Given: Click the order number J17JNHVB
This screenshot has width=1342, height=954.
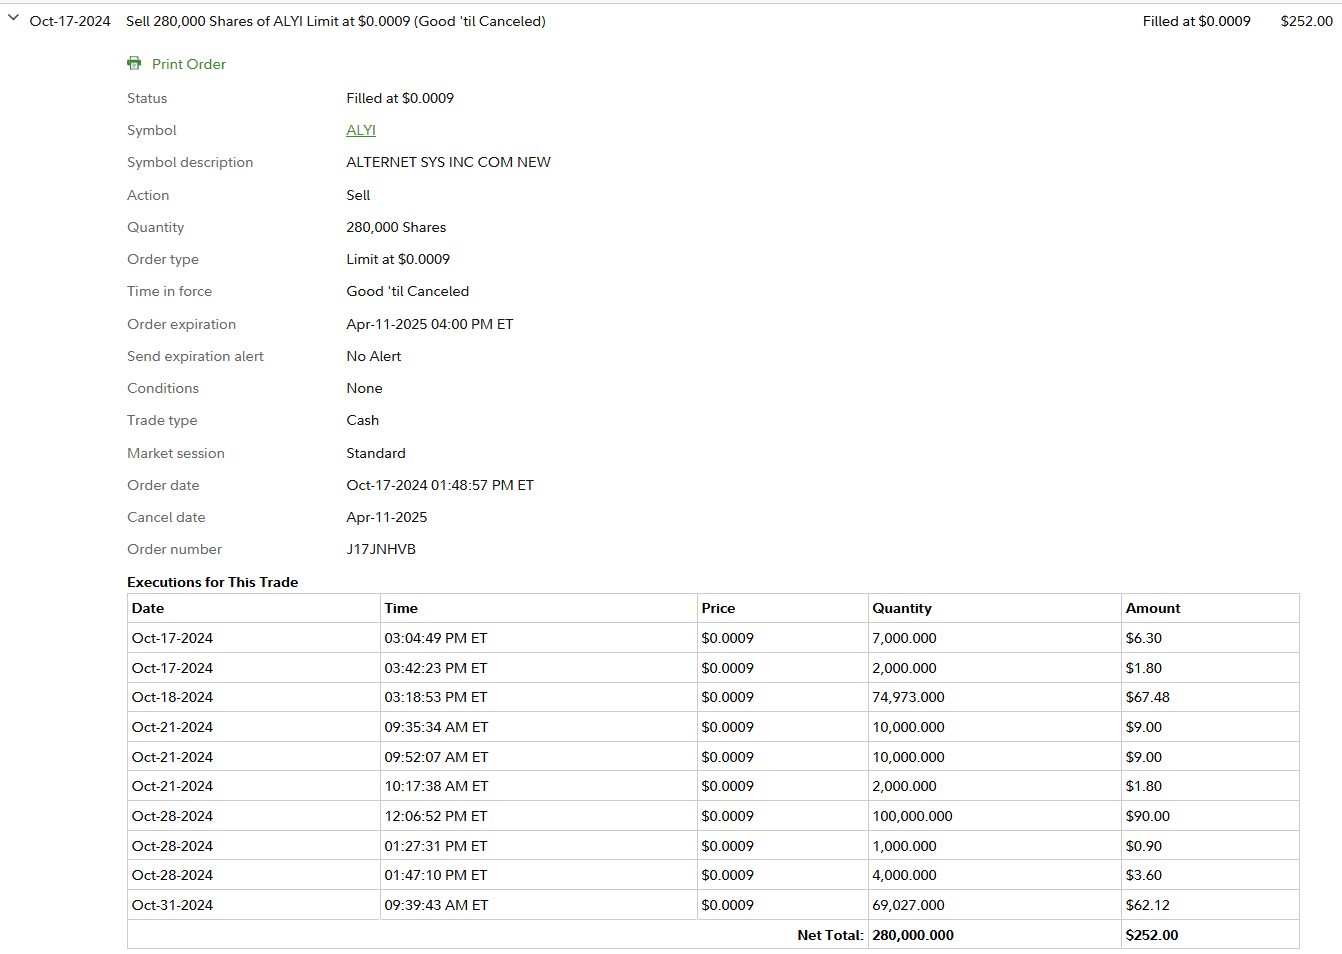Looking at the screenshot, I should coord(381,549).
